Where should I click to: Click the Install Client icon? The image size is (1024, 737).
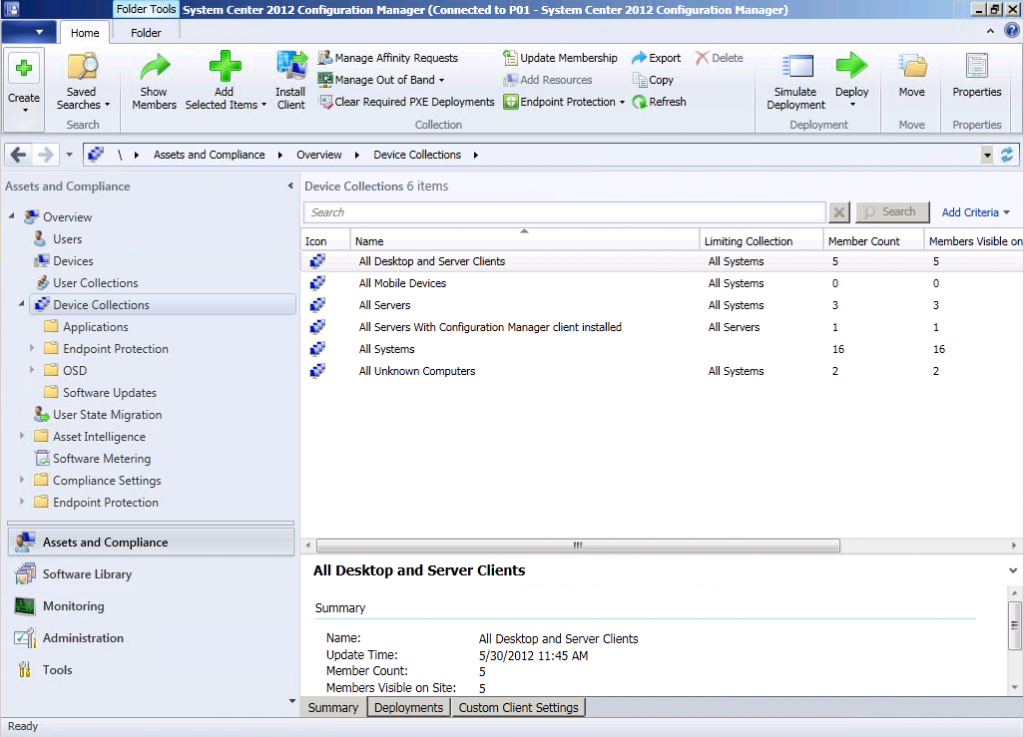coord(291,67)
